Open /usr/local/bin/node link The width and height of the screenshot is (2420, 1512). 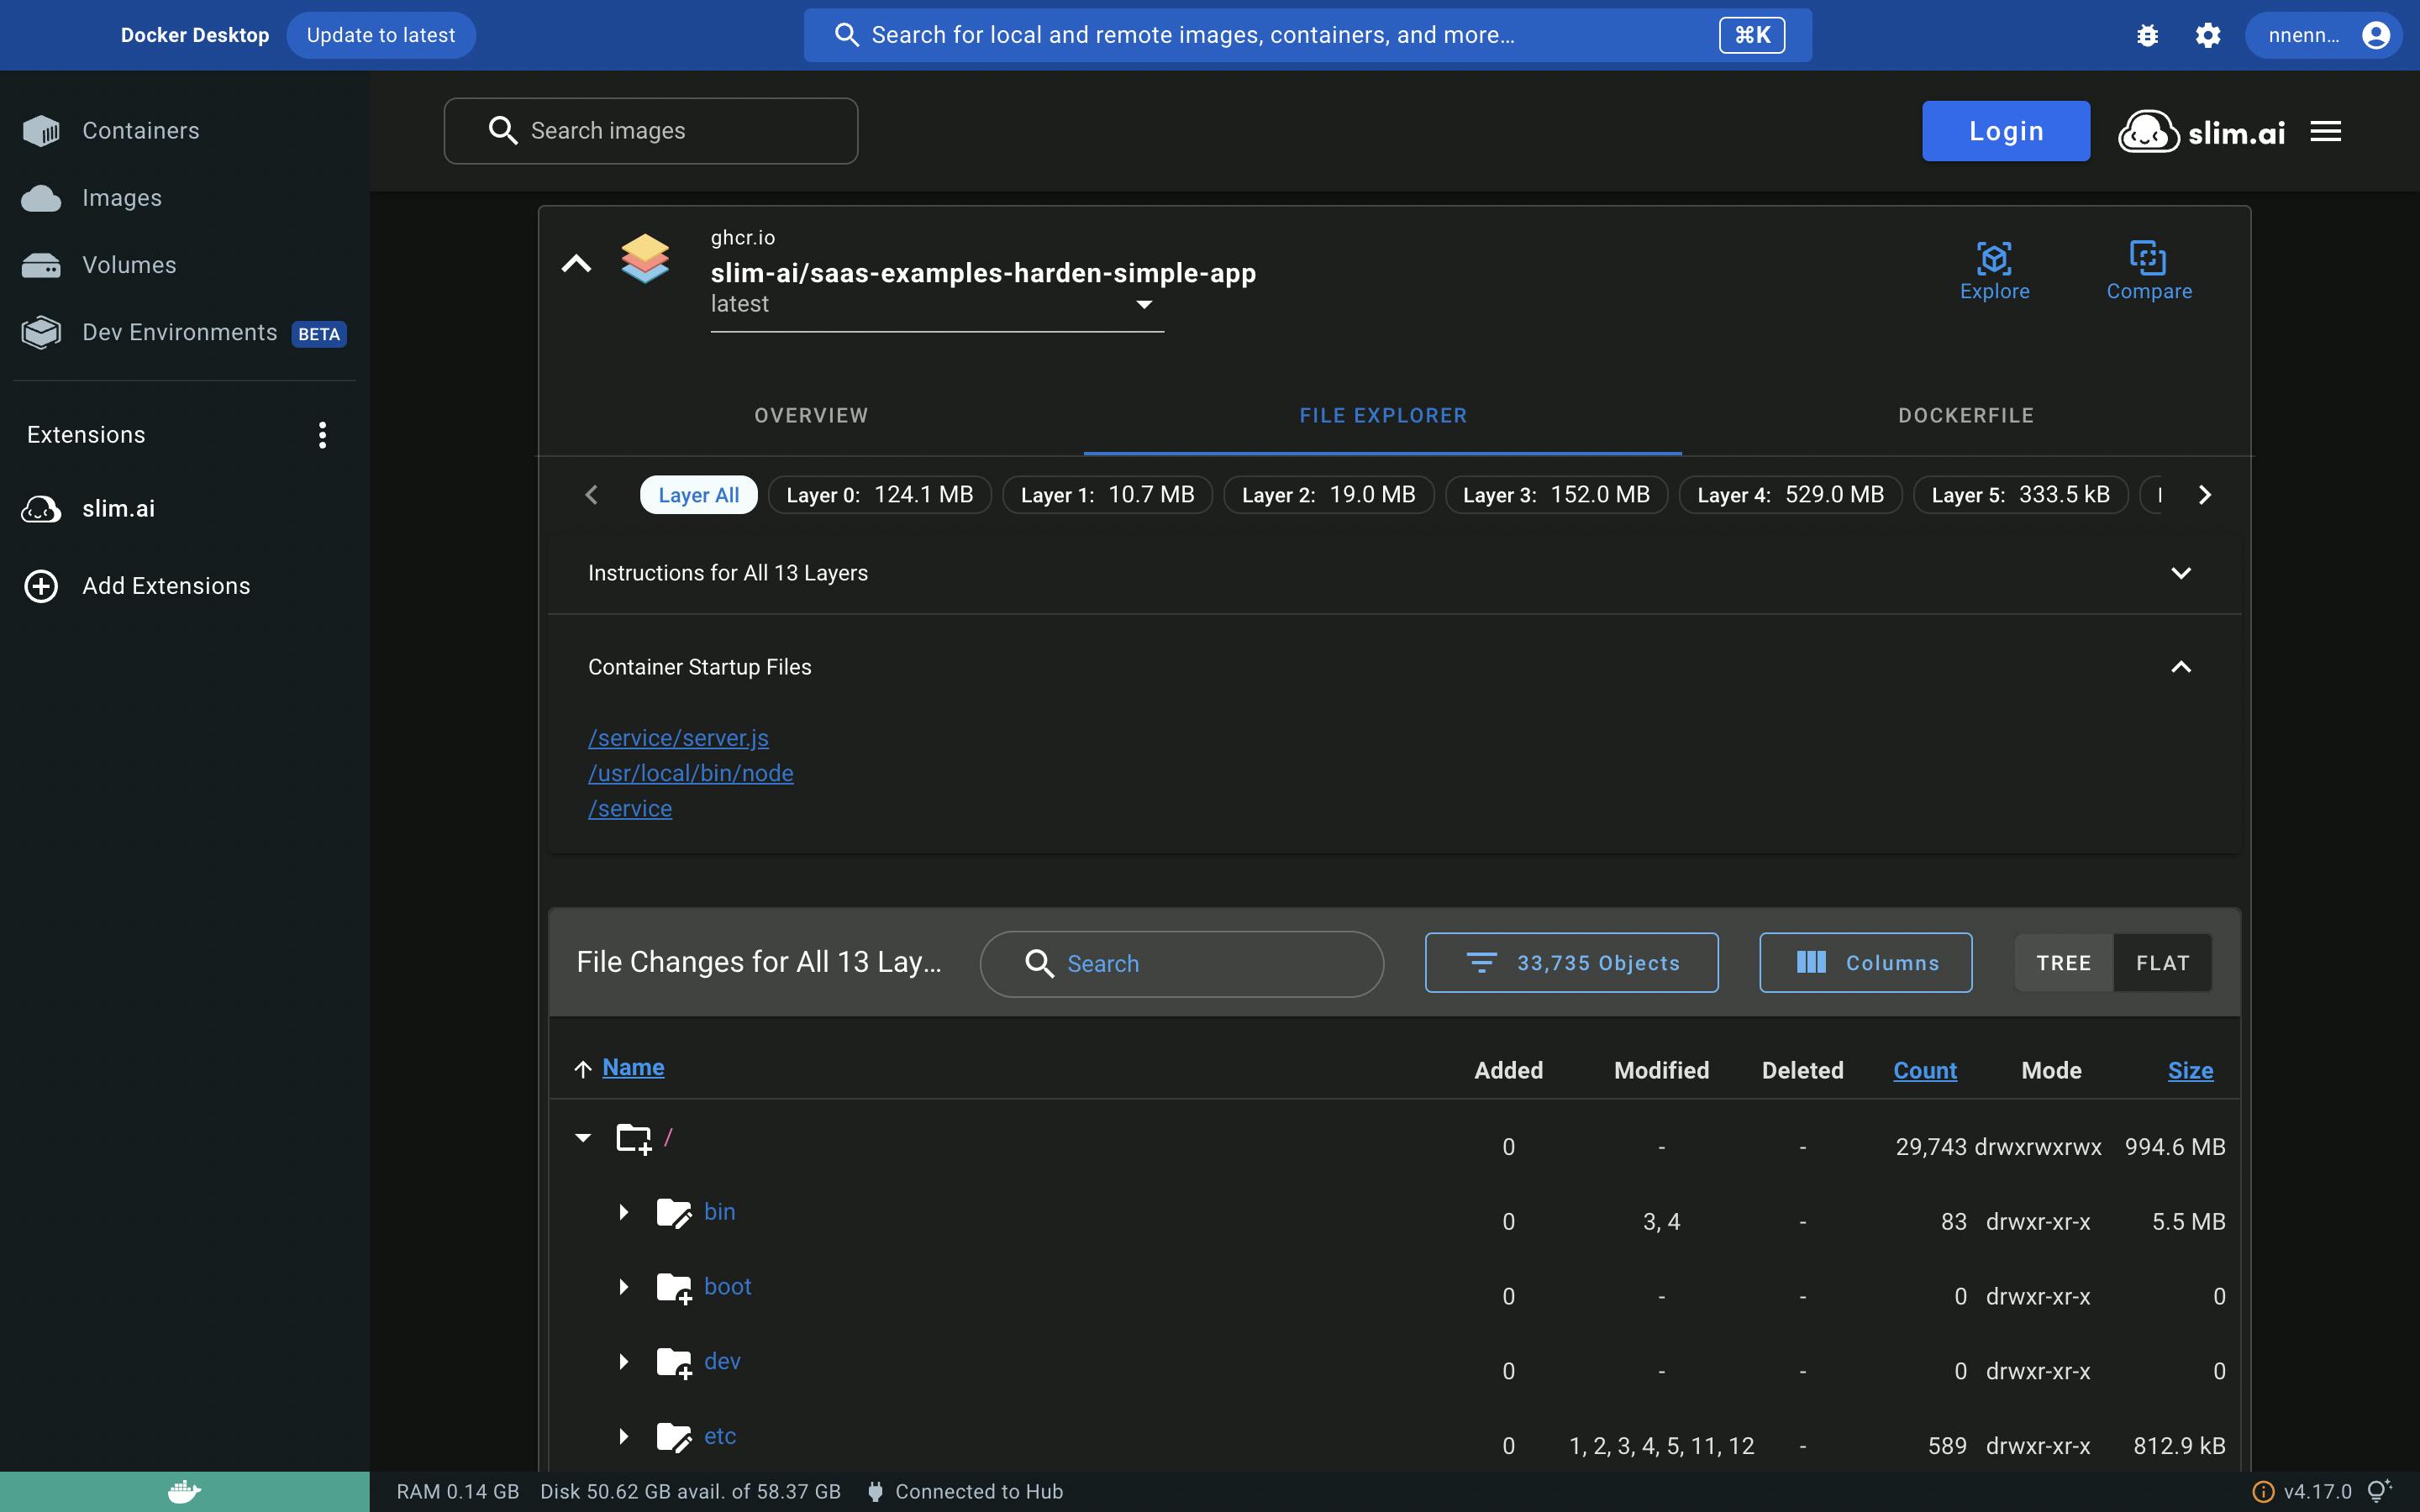click(690, 774)
